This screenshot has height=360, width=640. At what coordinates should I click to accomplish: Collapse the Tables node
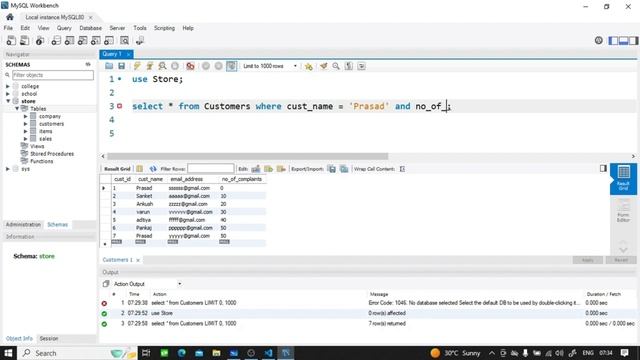click(x=17, y=109)
